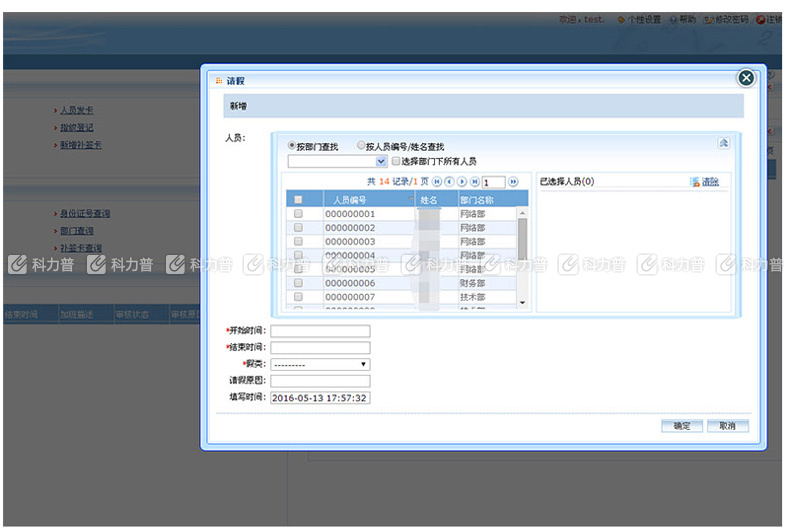Open the 人员发卡 link in the sidebar
The height and width of the screenshot is (530, 790).
coord(77,110)
